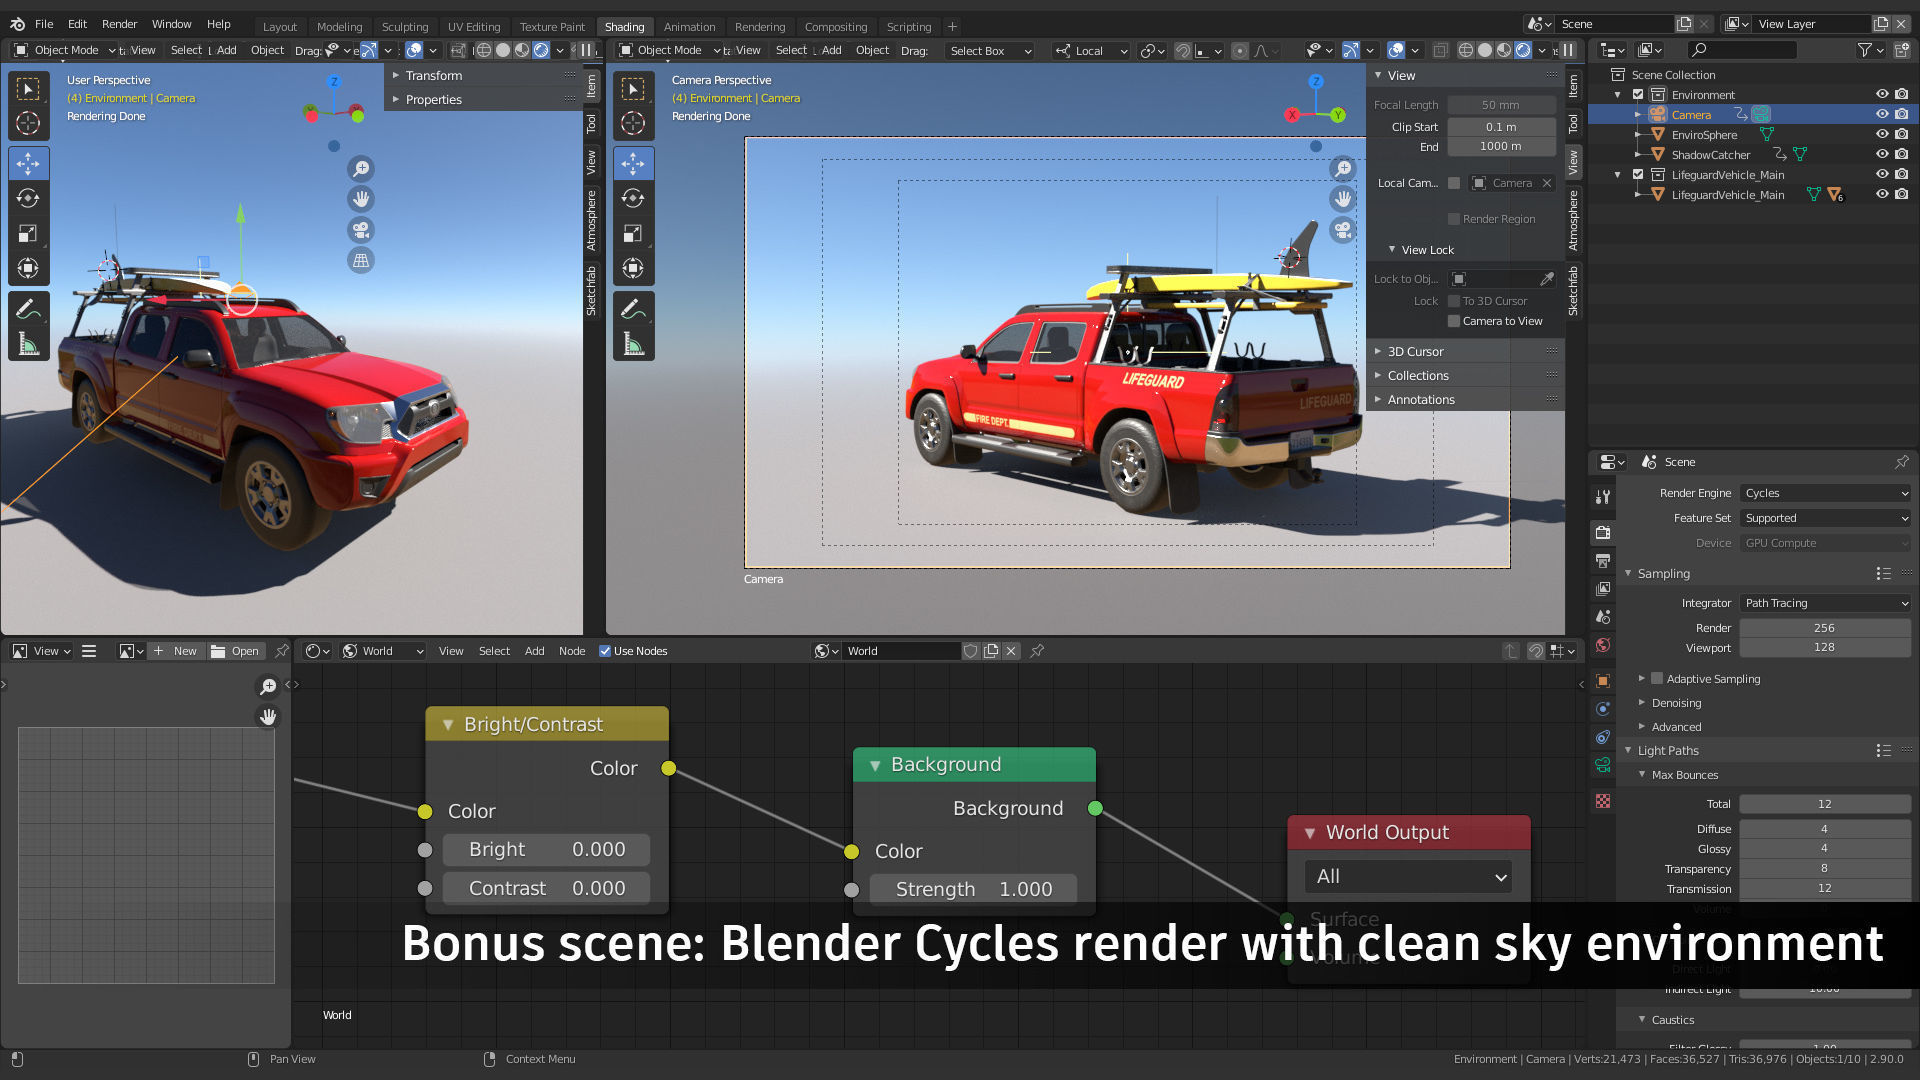Click the New image button
The height and width of the screenshot is (1080, 1920).
click(x=176, y=651)
